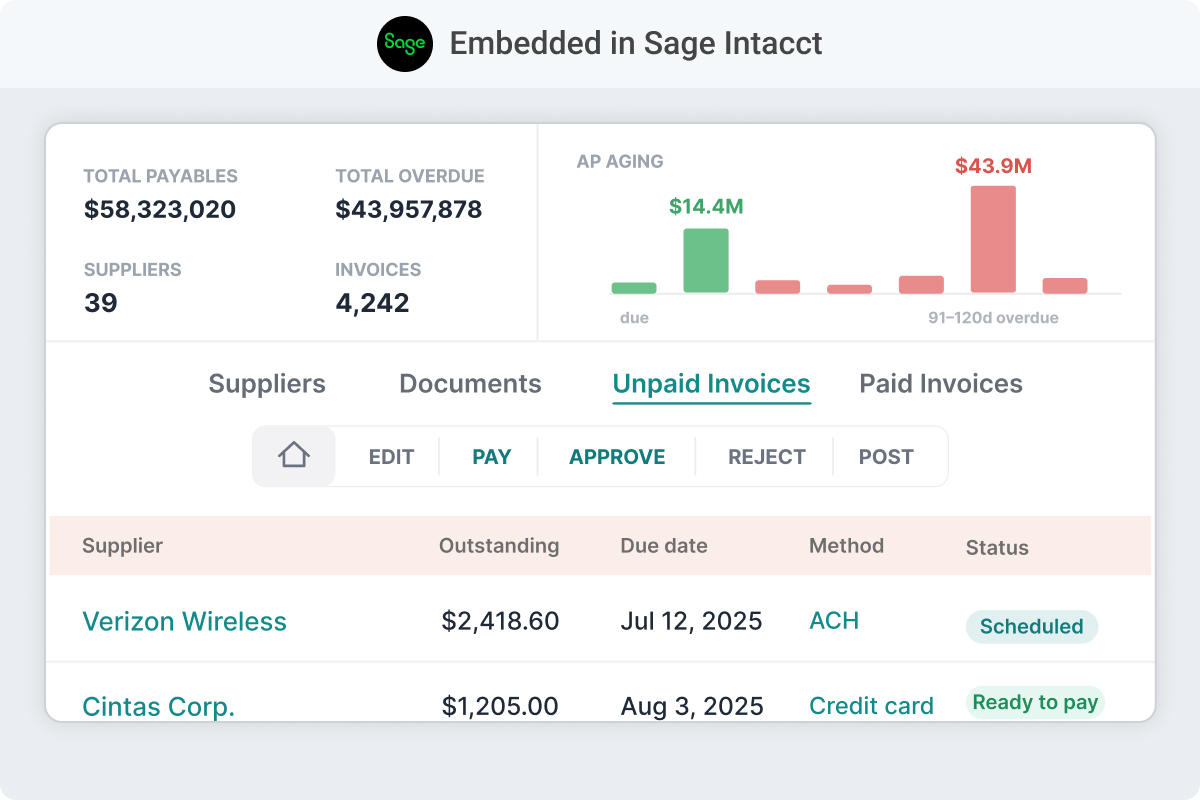Sort by the Status column header
The height and width of the screenshot is (800, 1200).
997,547
